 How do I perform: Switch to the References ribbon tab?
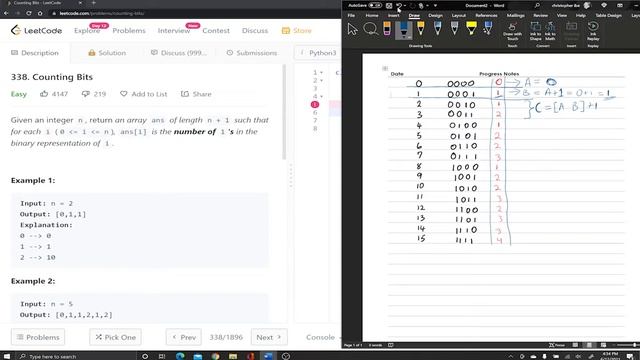click(x=486, y=15)
